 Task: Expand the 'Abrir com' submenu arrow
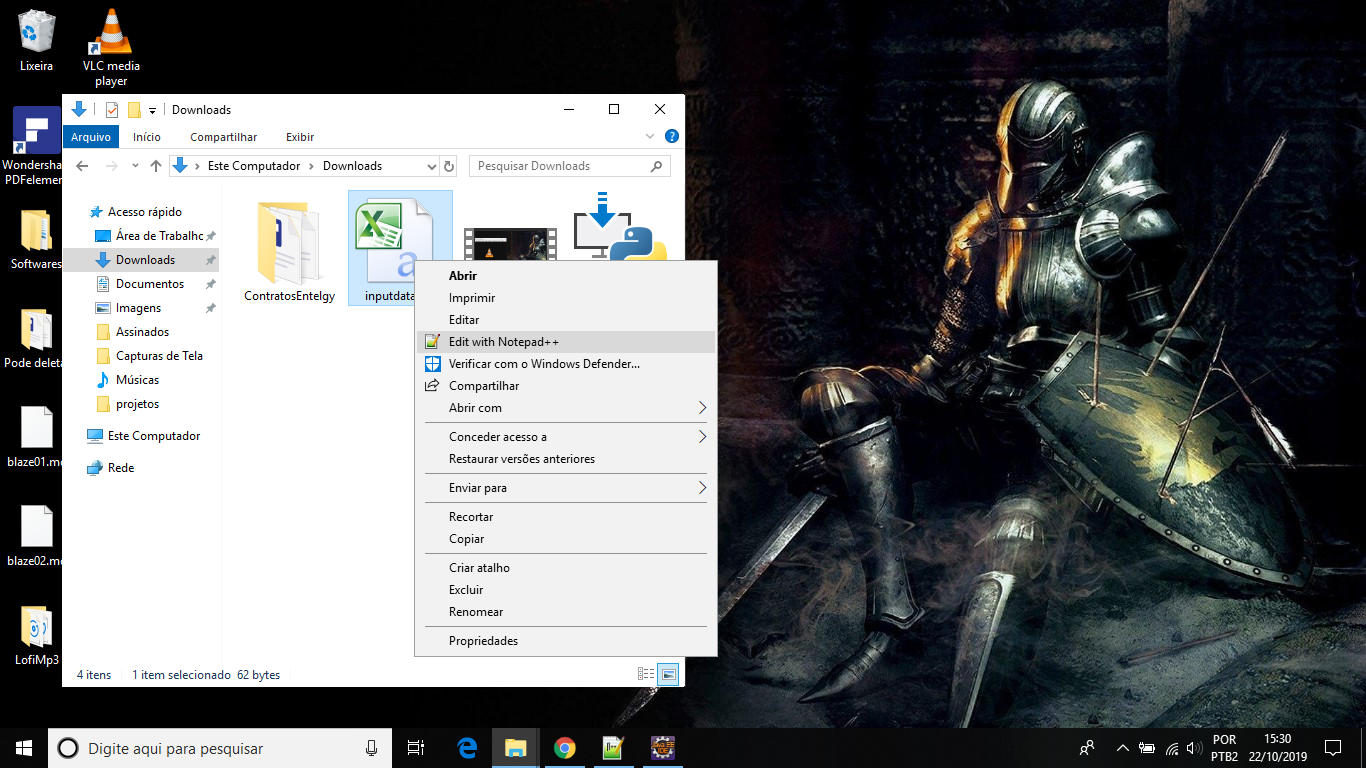pyautogui.click(x=703, y=408)
